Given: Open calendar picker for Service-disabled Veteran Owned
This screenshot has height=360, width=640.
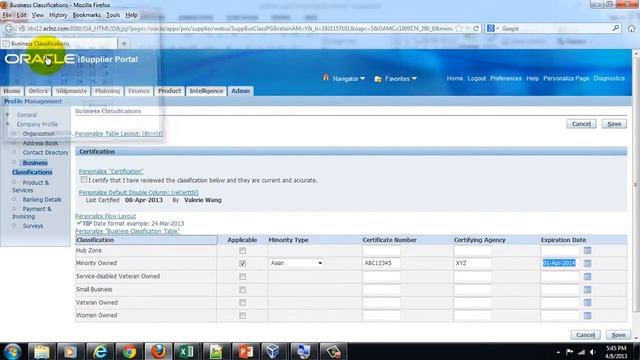Looking at the screenshot, I should pos(587,276).
